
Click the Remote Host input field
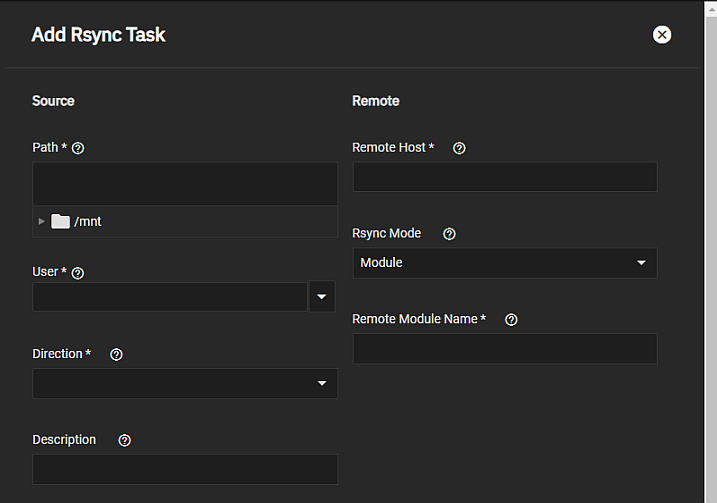pos(504,177)
